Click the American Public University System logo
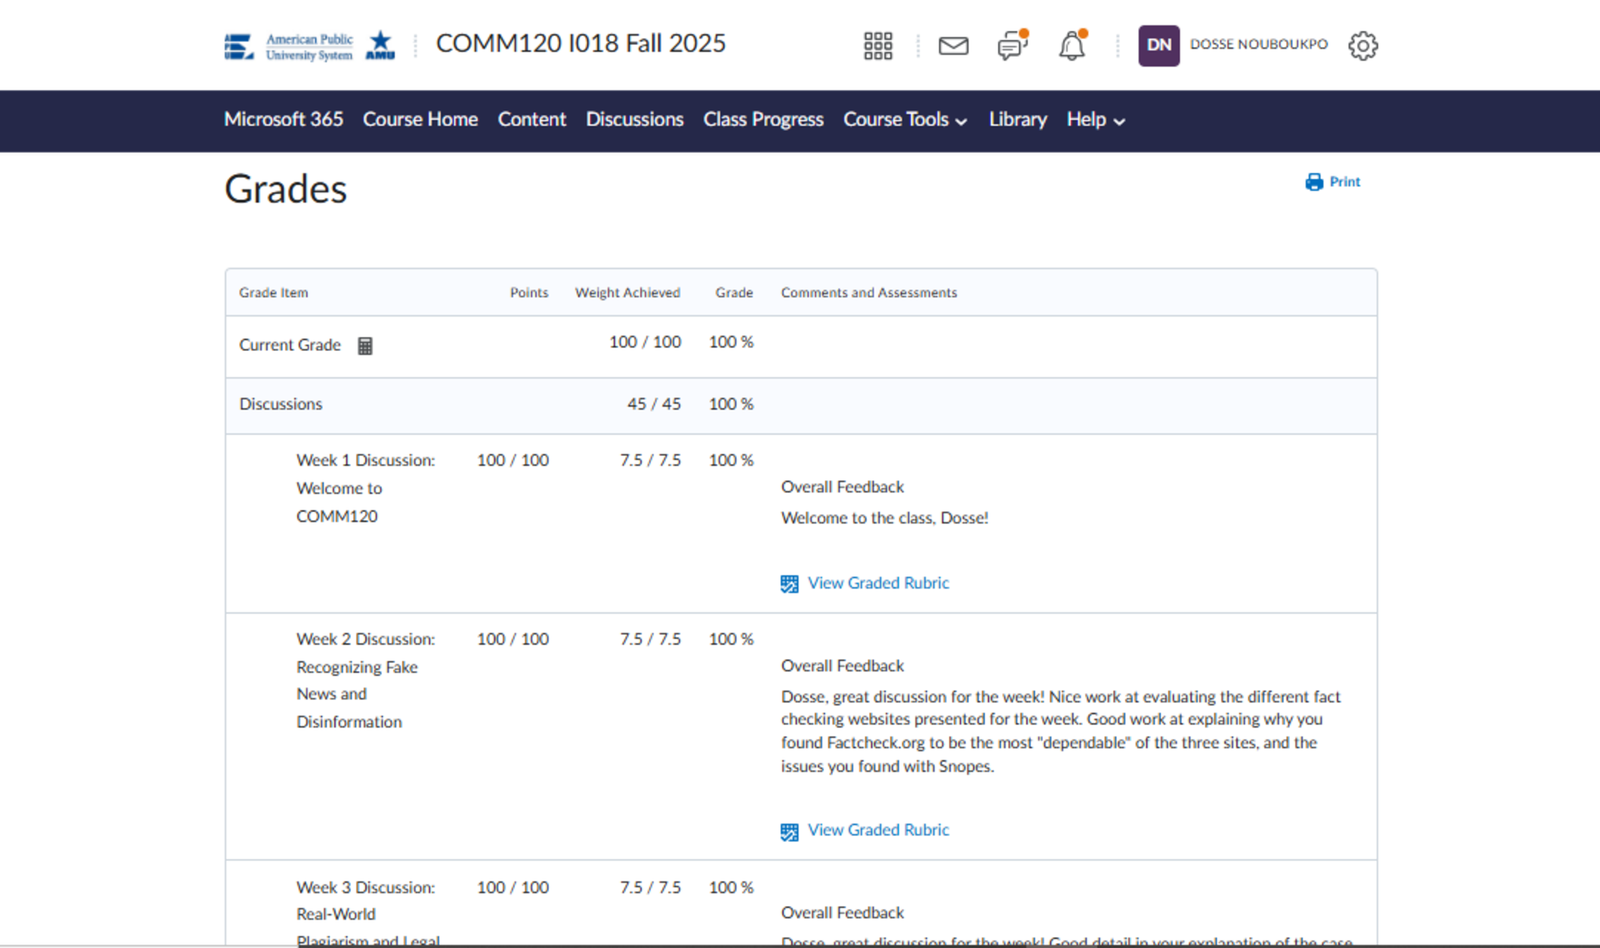This screenshot has height=948, width=1600. [x=309, y=46]
